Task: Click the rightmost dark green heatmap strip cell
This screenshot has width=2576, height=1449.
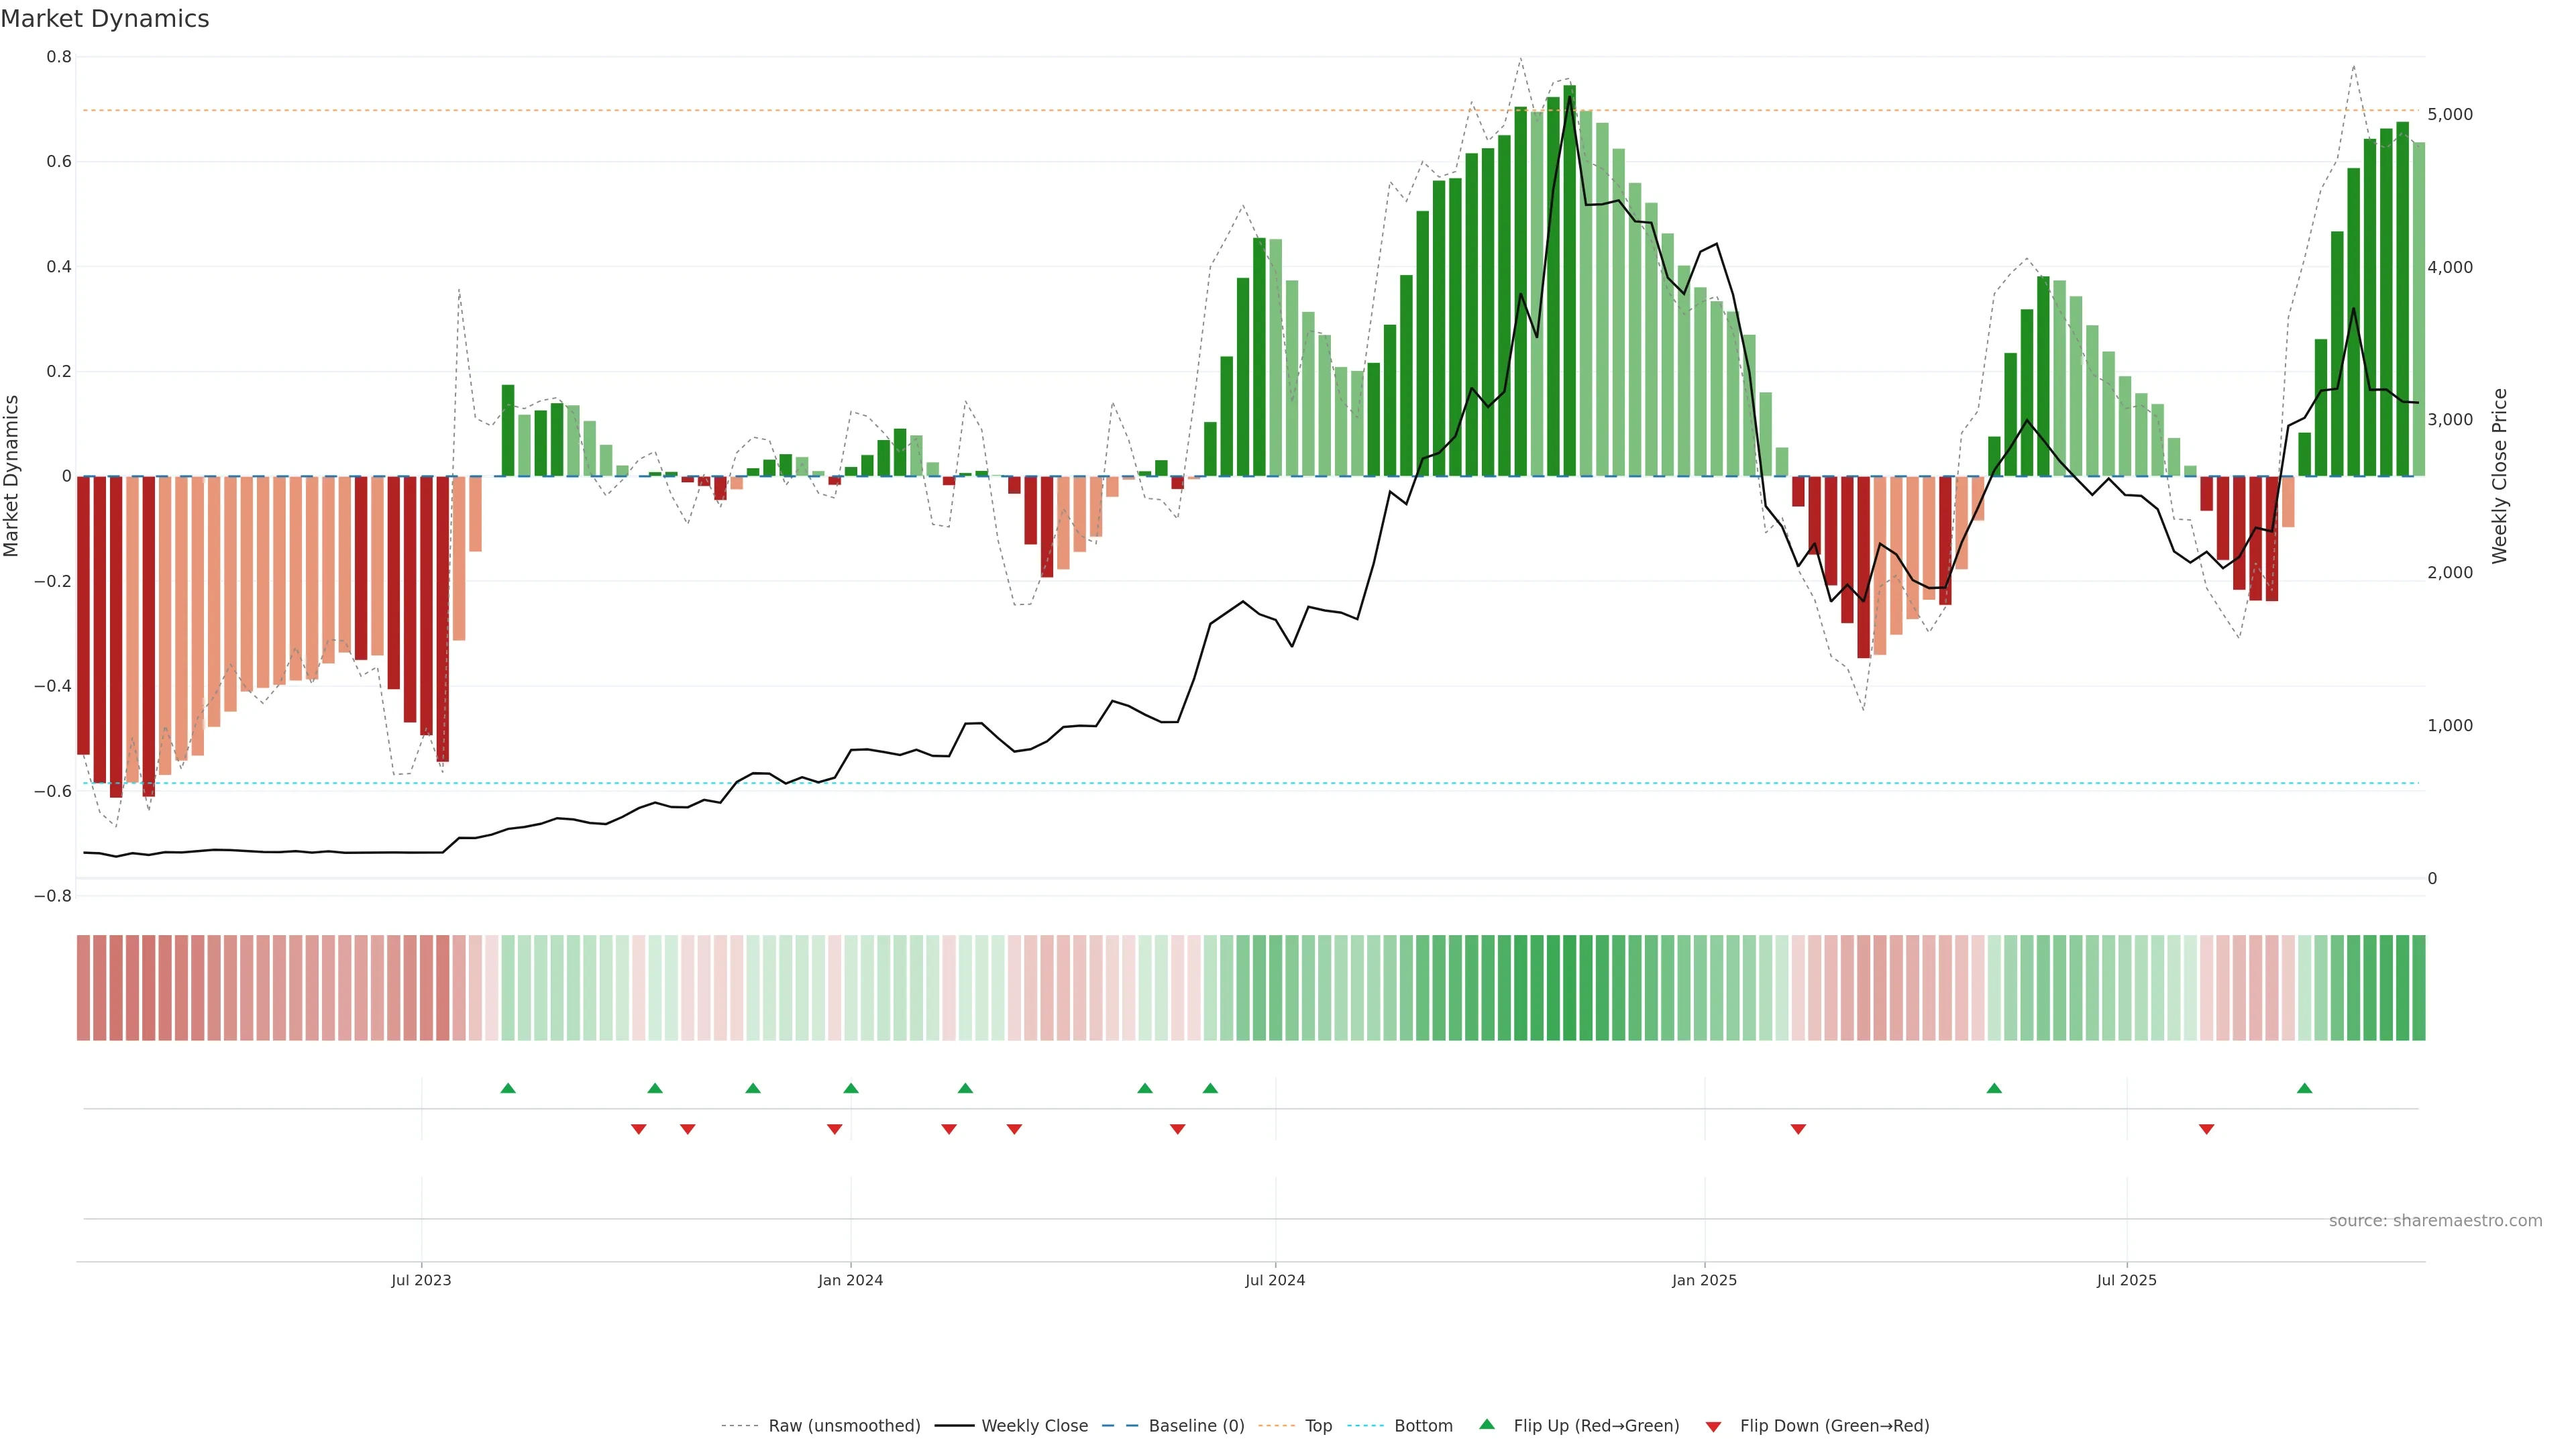Action: click(x=2418, y=988)
